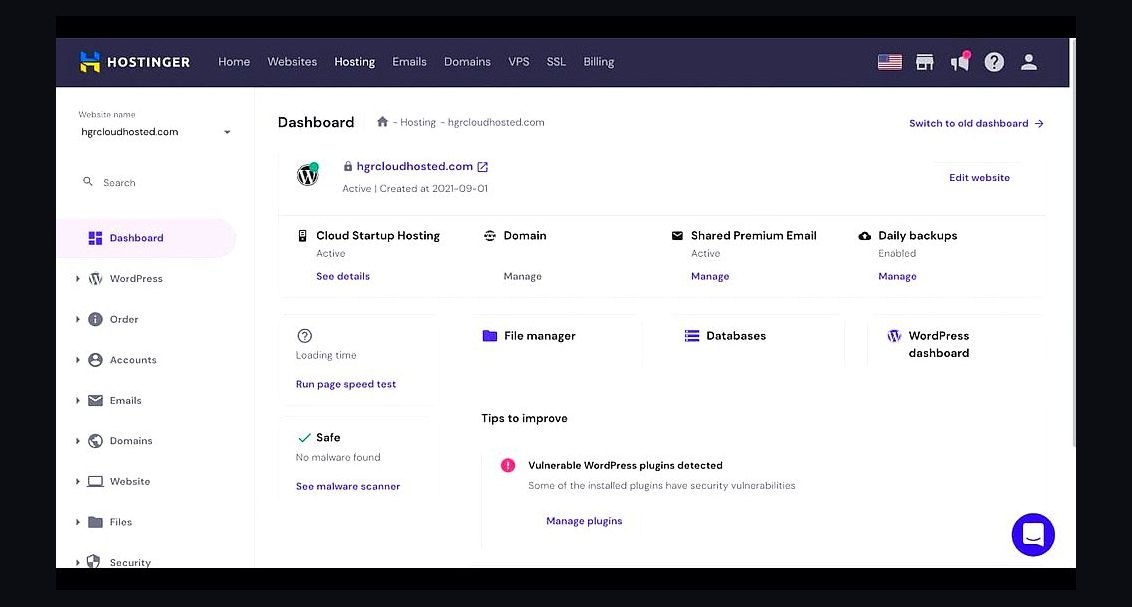Open VPS in the top navigation

coord(518,62)
